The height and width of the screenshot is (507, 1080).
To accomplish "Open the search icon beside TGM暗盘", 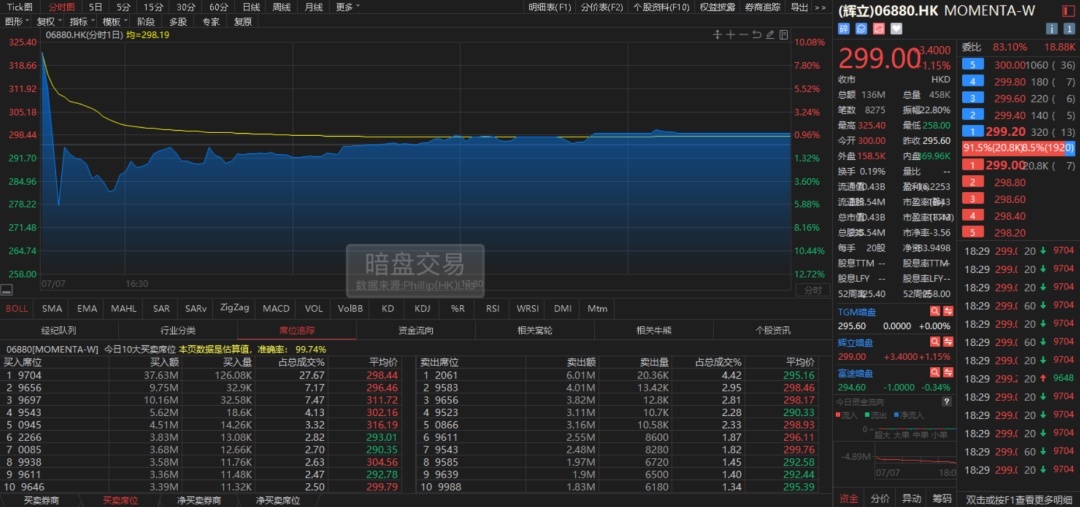I will tap(935, 311).
